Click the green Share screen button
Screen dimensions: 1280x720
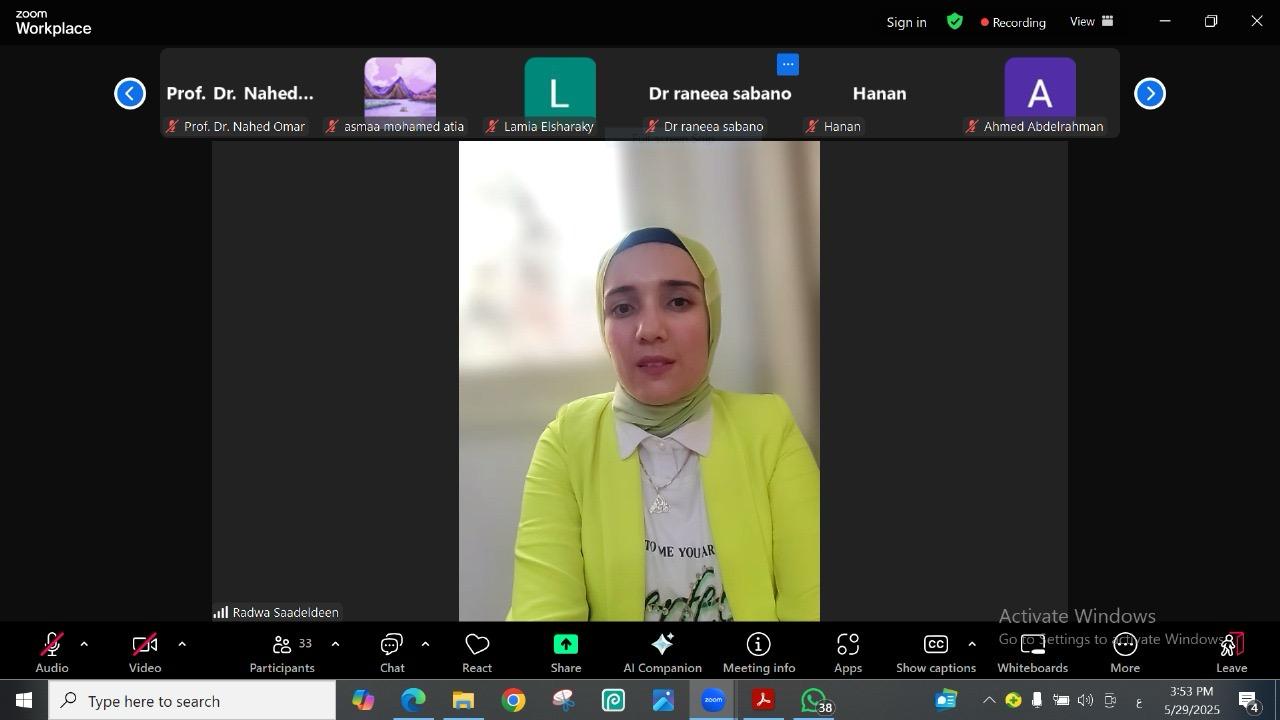click(565, 652)
